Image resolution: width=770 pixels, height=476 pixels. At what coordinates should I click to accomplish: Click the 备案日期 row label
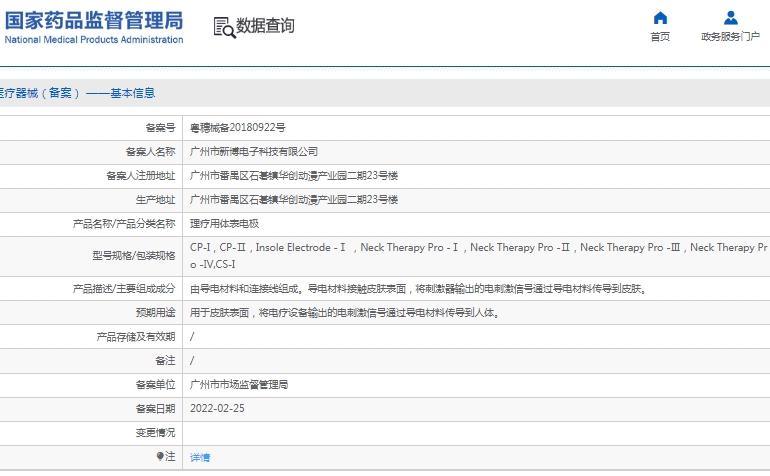(156, 409)
